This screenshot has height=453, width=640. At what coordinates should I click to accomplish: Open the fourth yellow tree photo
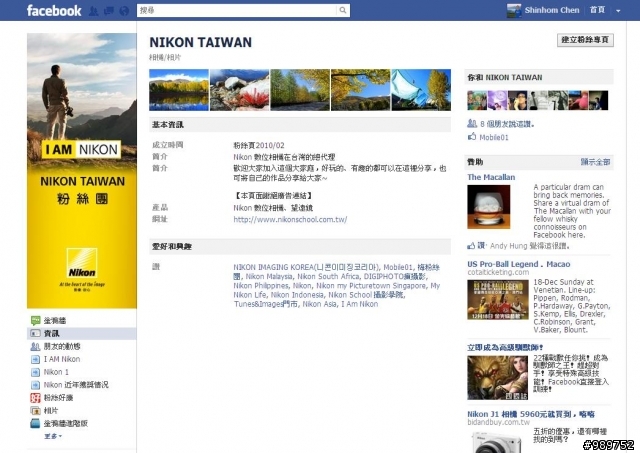pyautogui.click(x=360, y=90)
